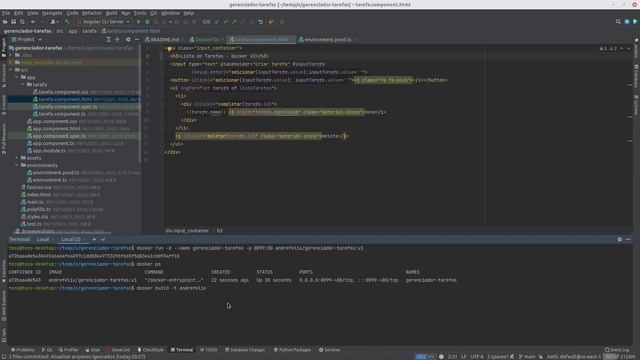The image size is (640, 360).
Task: Open the CheckStyle tool window
Action: [x=151, y=350]
